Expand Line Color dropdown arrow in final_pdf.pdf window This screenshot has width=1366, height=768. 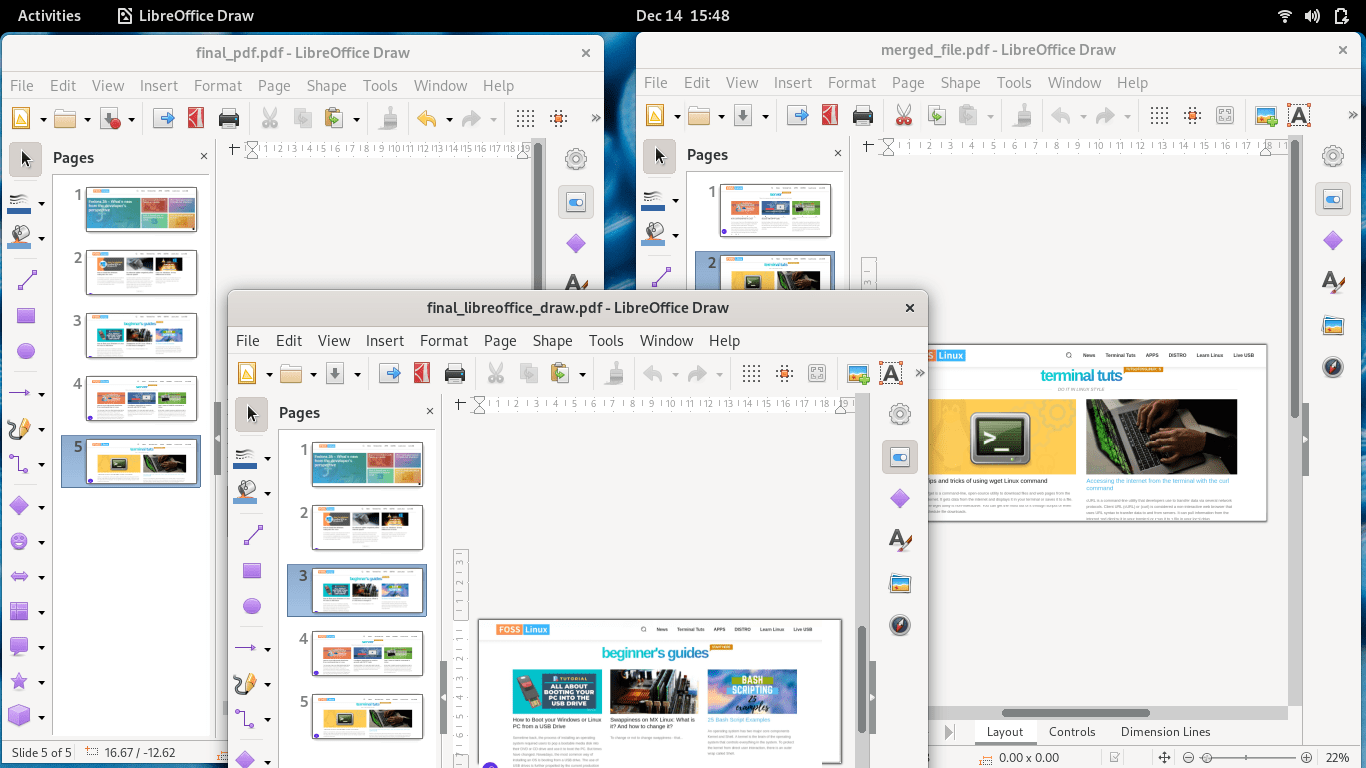tap(42, 204)
